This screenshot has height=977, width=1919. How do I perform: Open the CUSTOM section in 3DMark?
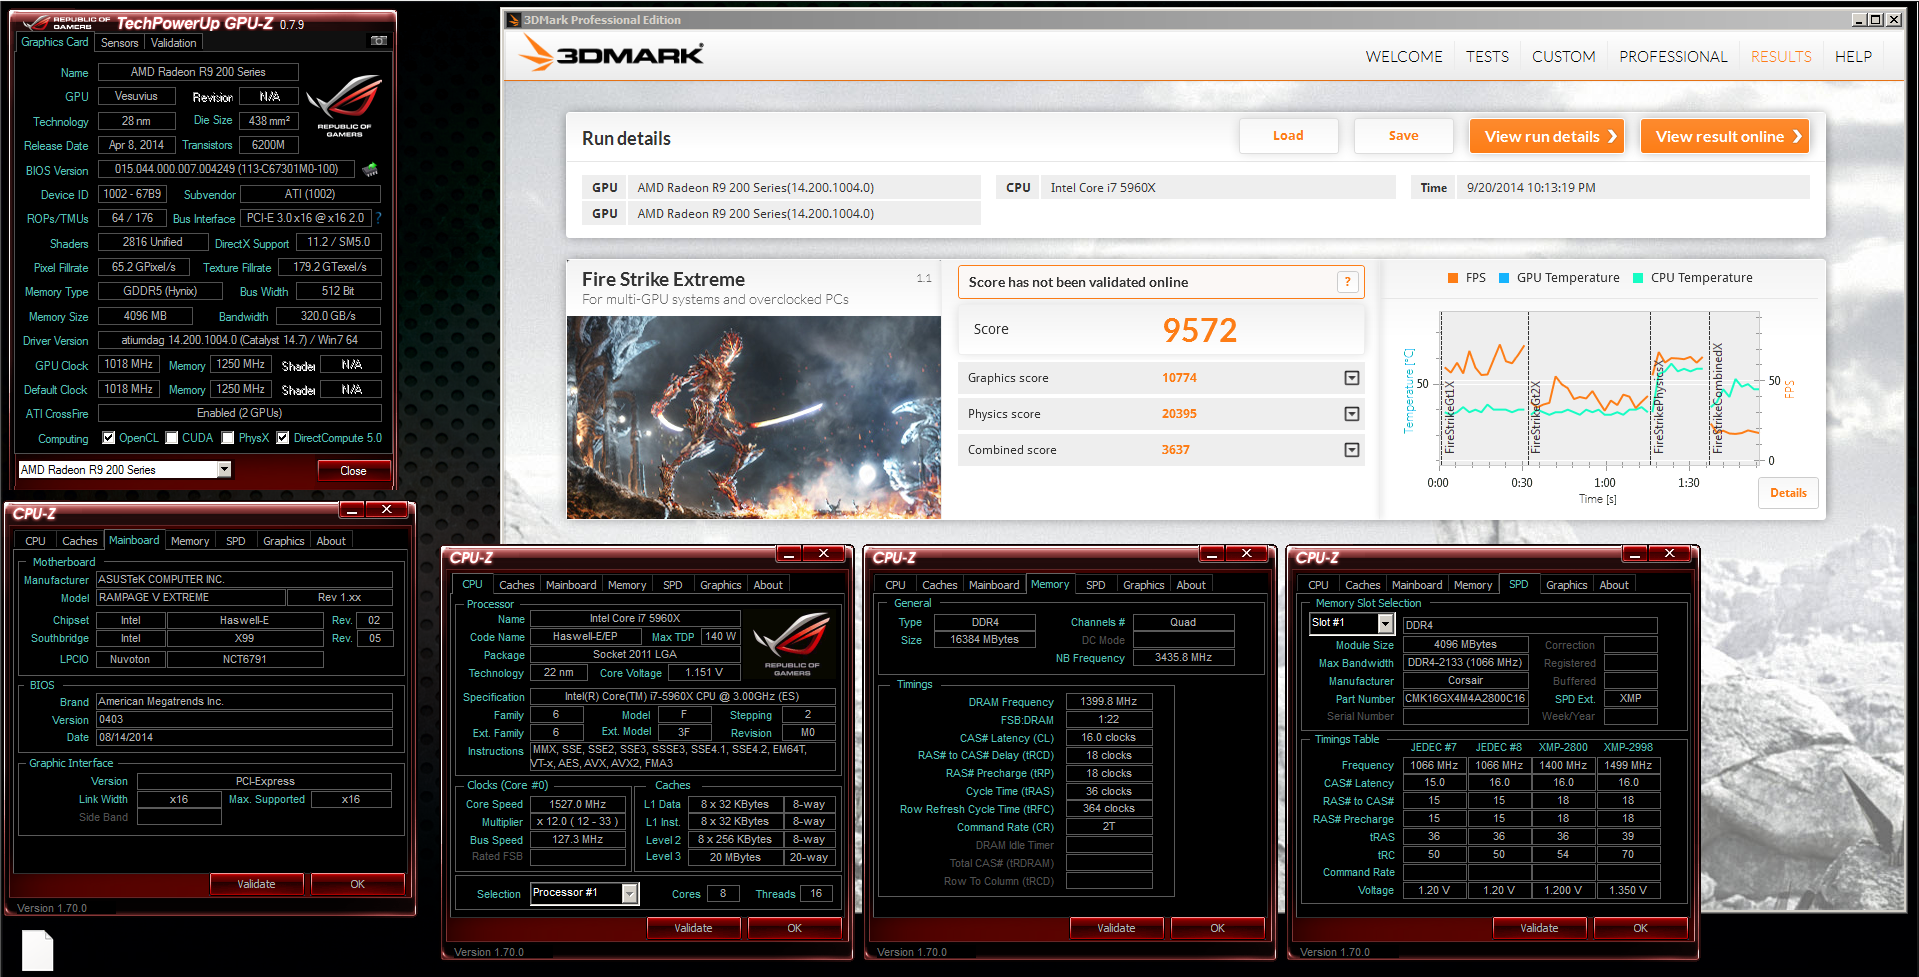[x=1563, y=57]
